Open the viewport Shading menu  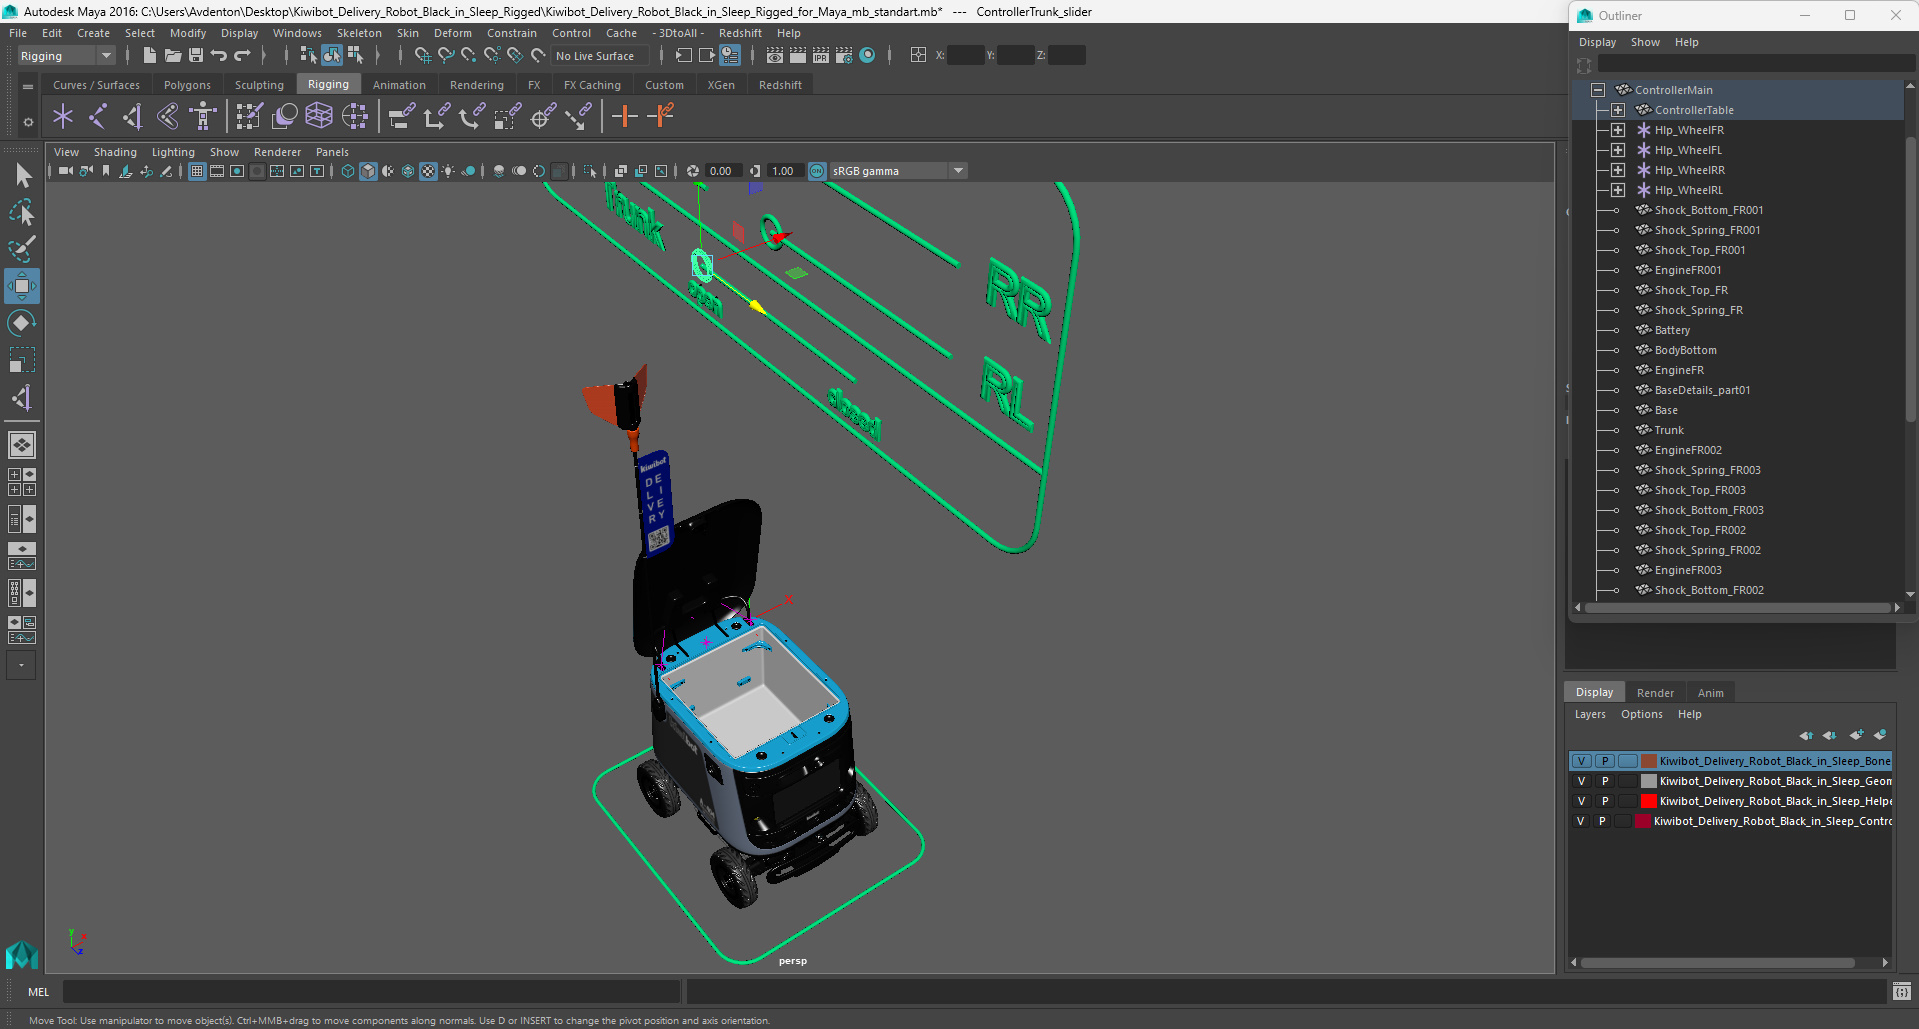pos(115,152)
